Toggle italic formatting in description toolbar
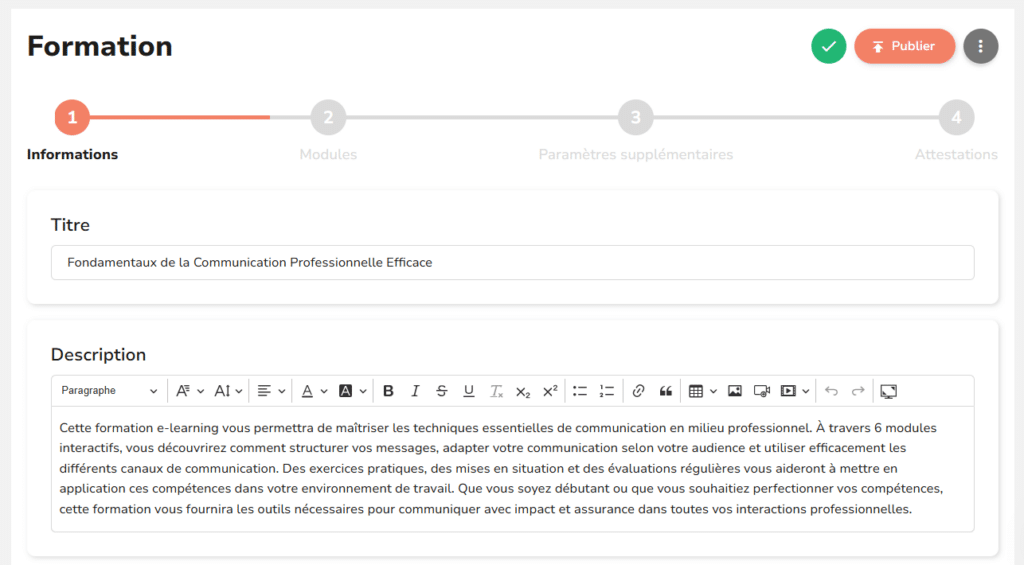 [x=415, y=391]
